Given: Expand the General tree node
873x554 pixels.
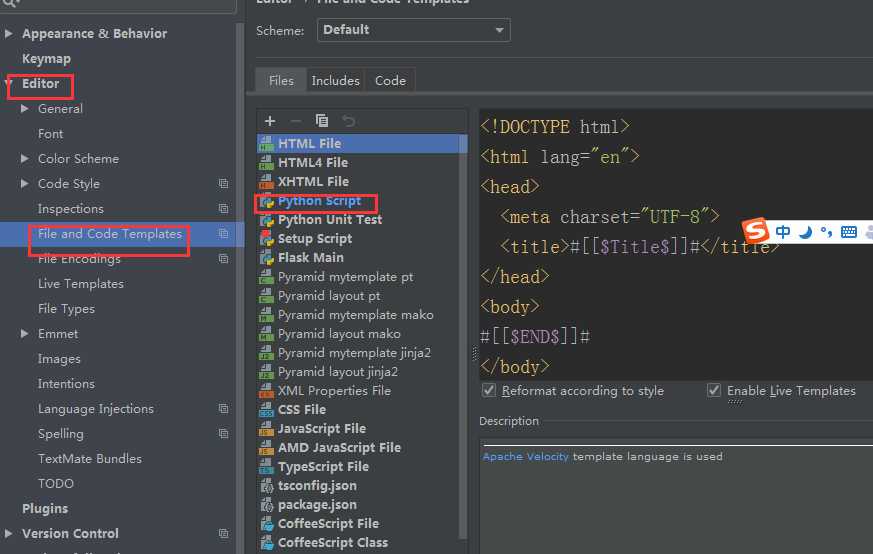Looking at the screenshot, I should point(24,109).
